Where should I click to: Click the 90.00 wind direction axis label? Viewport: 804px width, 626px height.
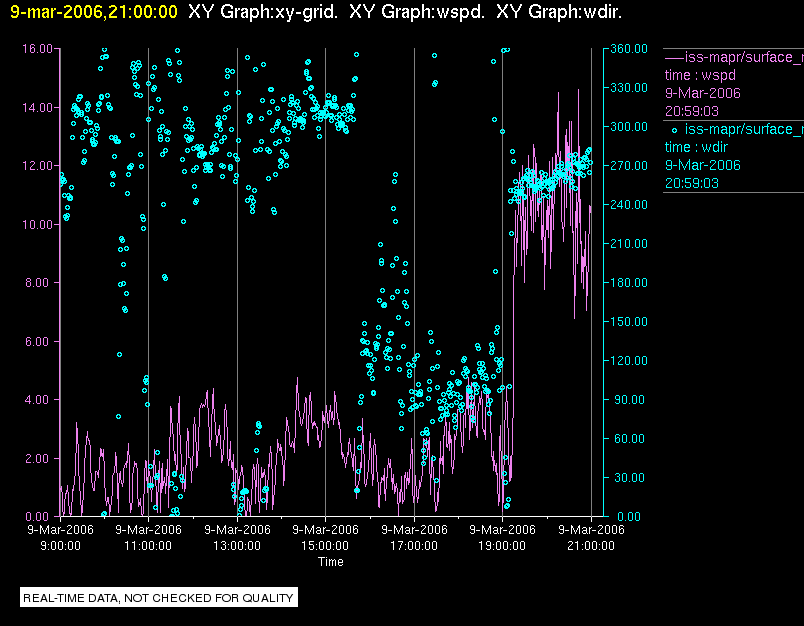pyautogui.click(x=630, y=399)
